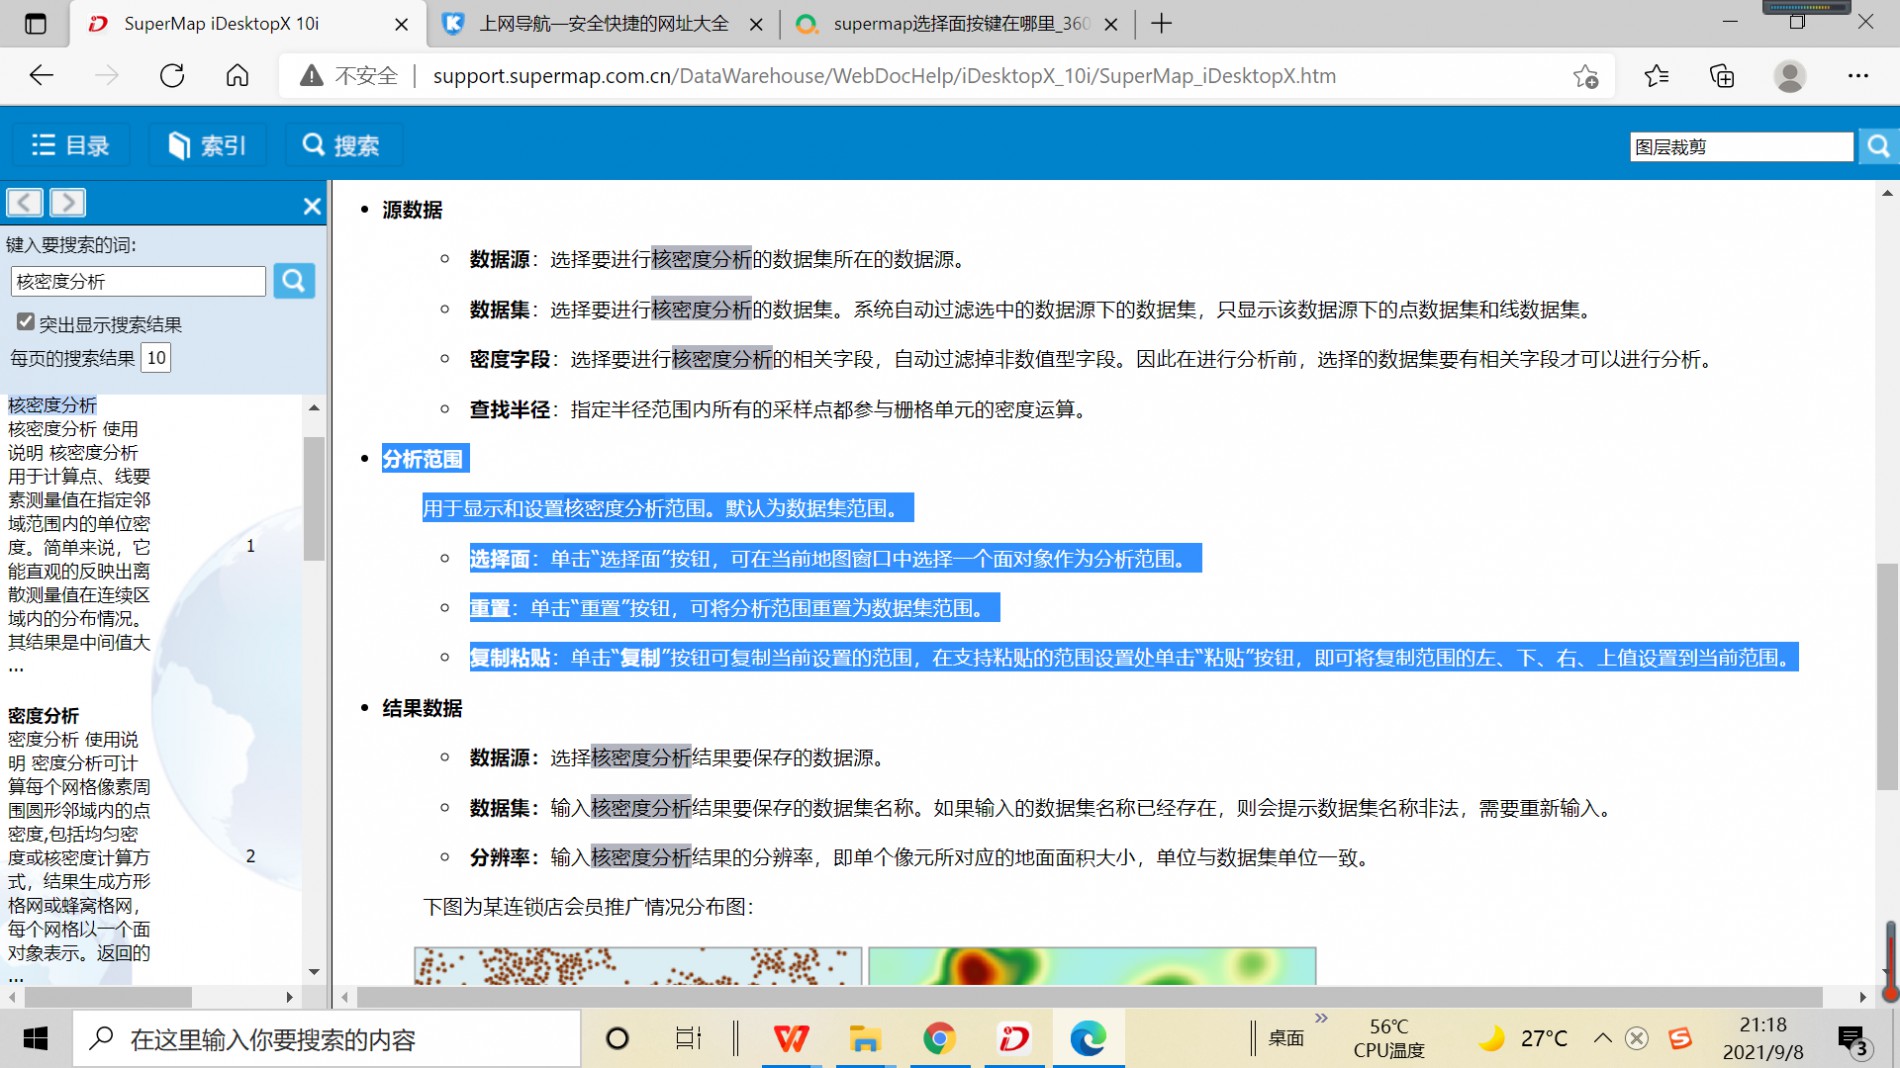Open the collections icon
Viewport: 1900px width, 1068px height.
(1722, 76)
